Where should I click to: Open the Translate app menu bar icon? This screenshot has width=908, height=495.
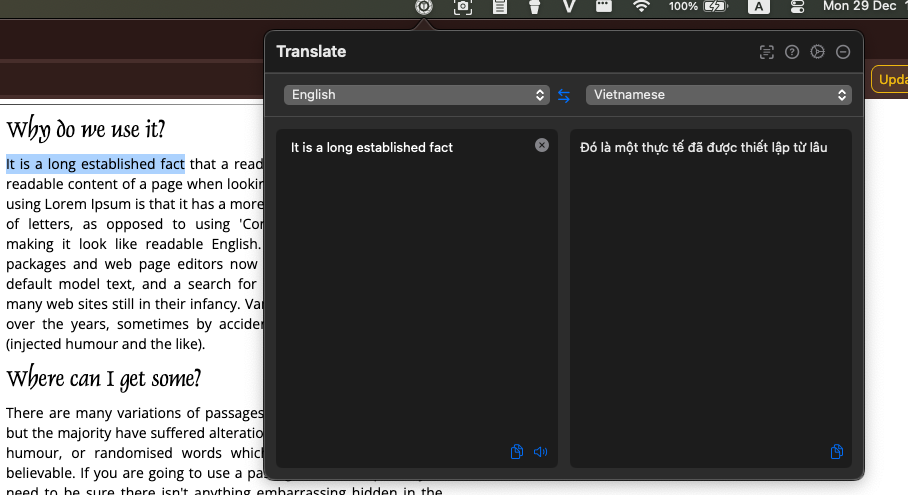tap(424, 6)
